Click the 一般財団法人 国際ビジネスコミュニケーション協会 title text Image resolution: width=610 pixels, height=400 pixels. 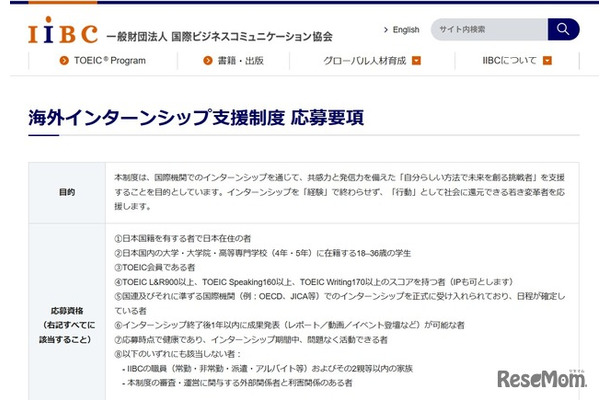point(219,37)
